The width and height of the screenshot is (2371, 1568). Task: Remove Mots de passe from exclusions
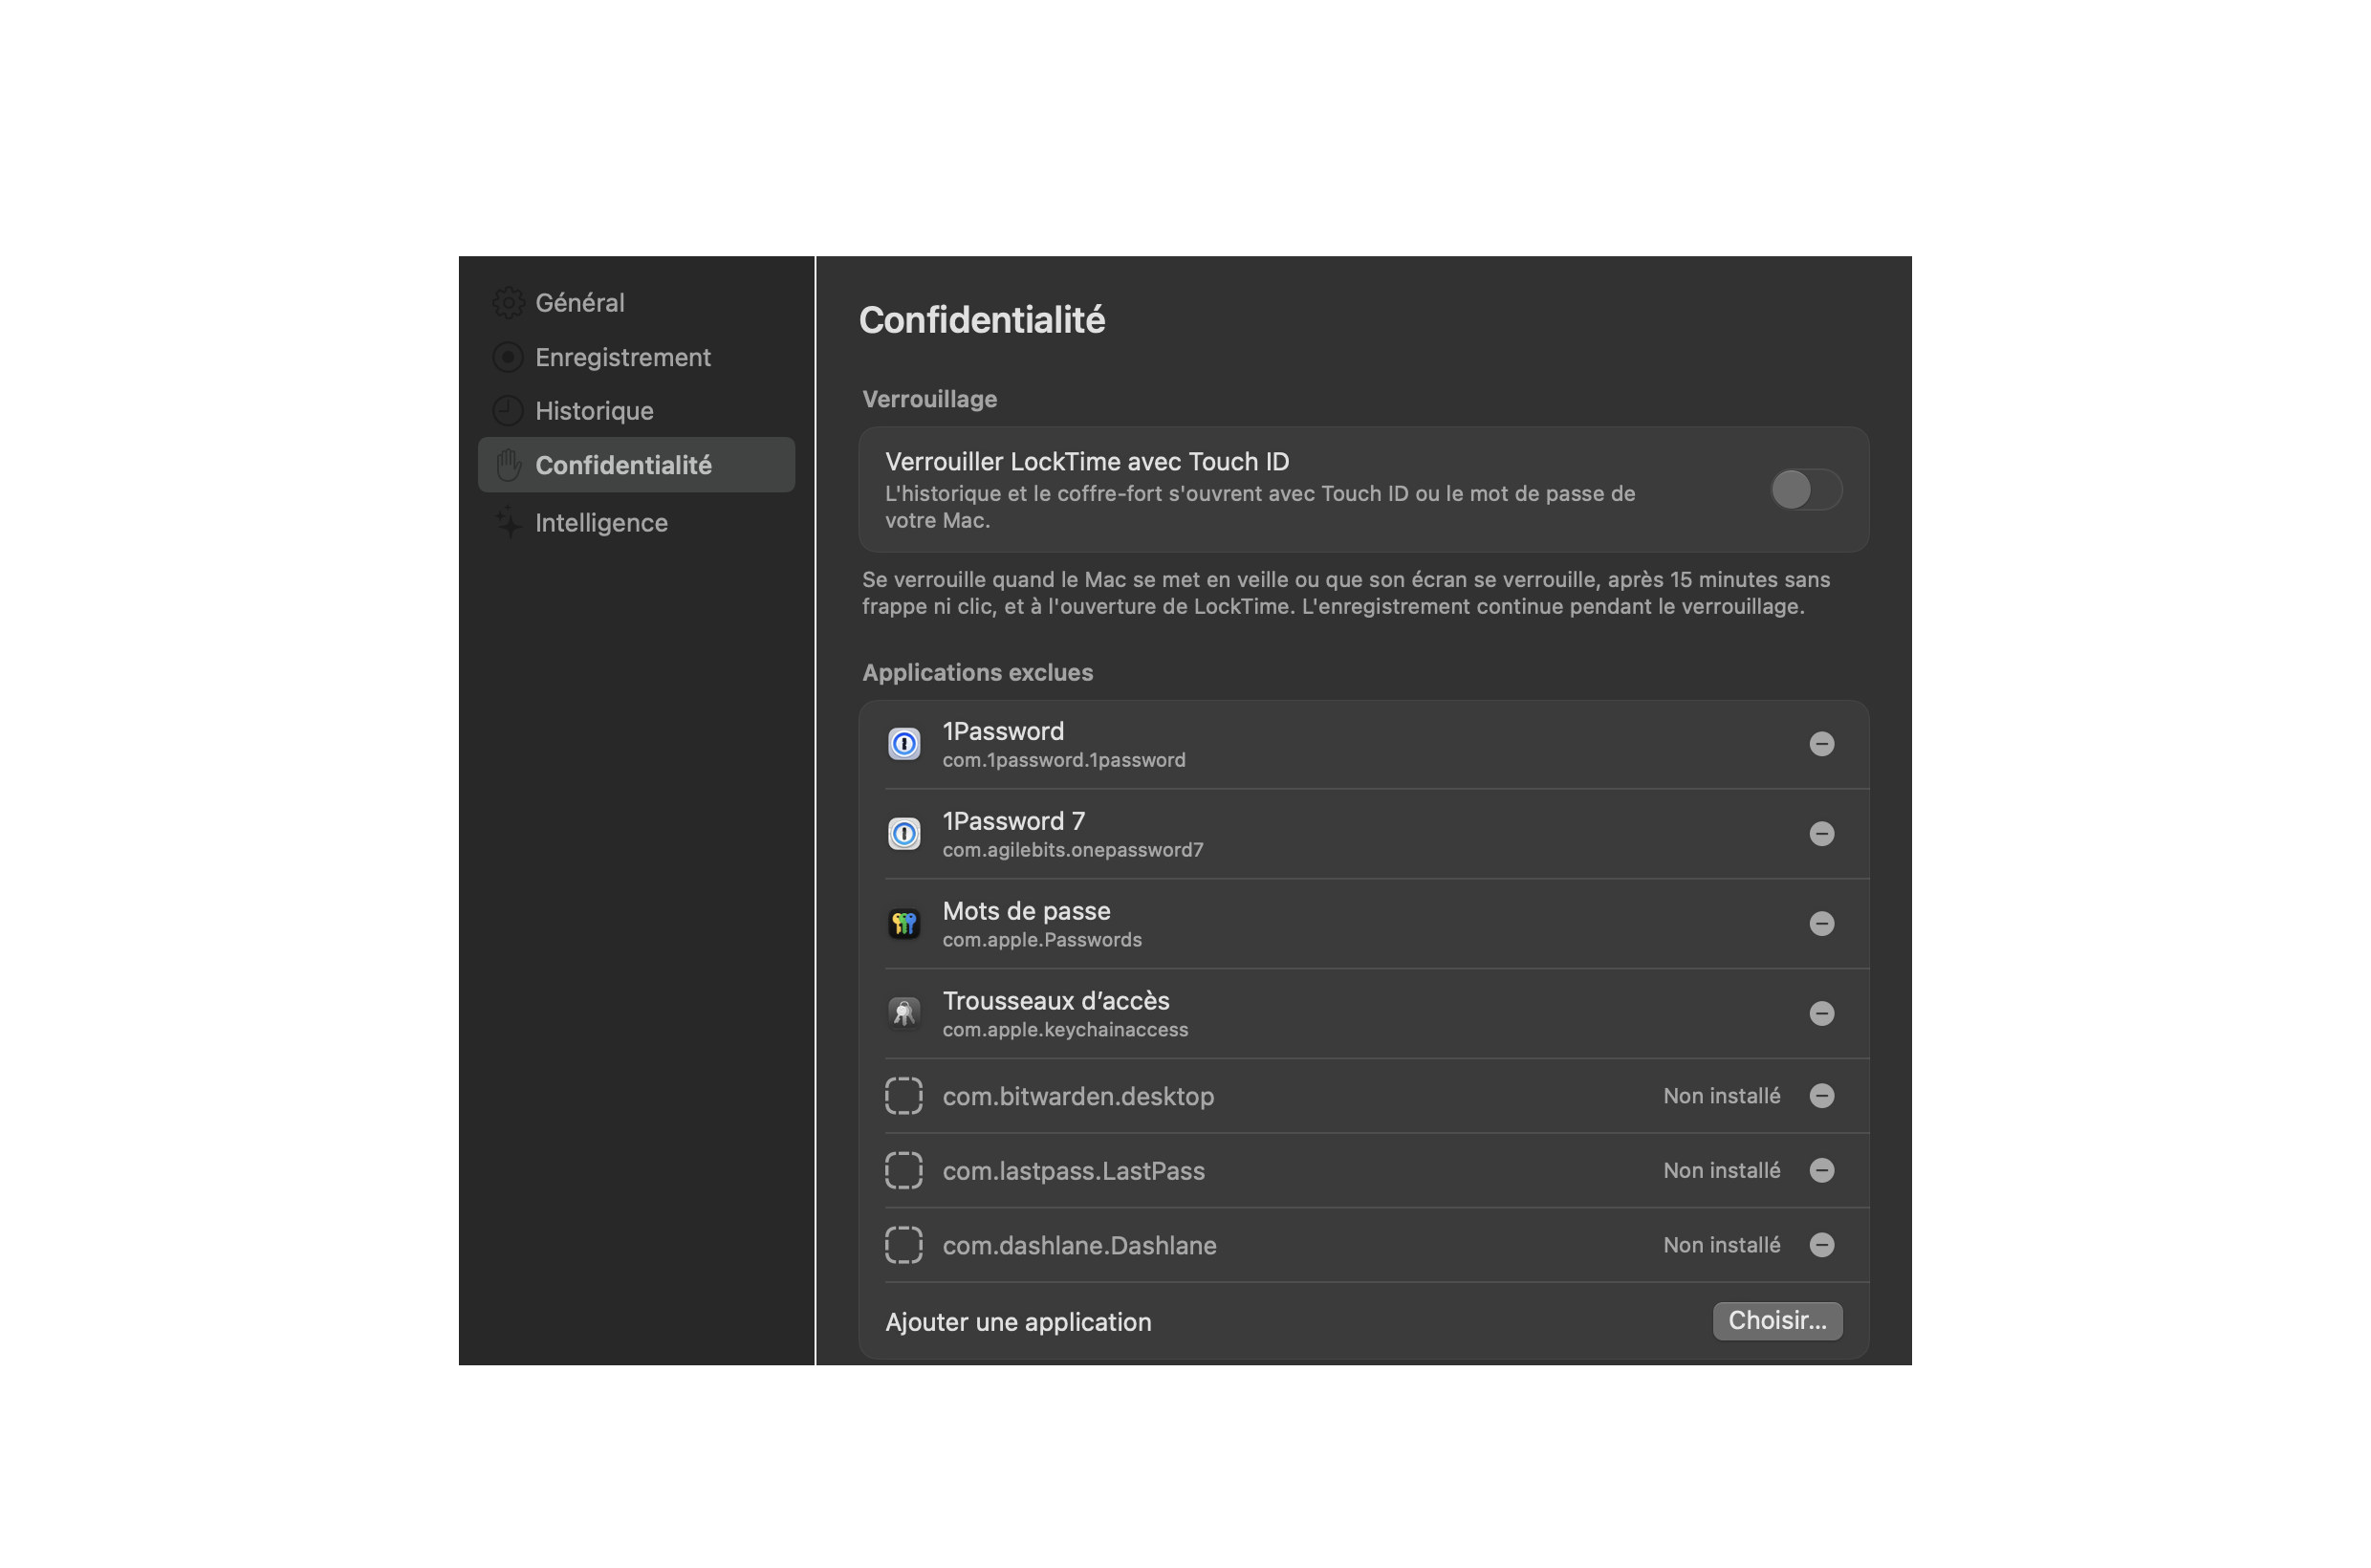click(x=1822, y=924)
